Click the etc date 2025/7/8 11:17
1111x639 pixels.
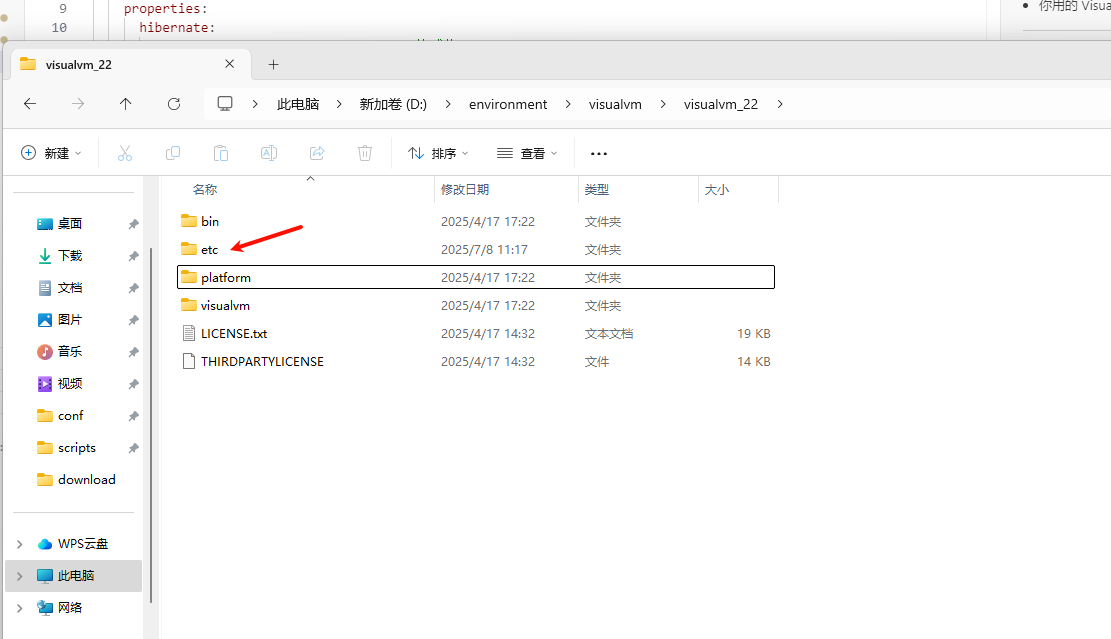click(x=484, y=249)
